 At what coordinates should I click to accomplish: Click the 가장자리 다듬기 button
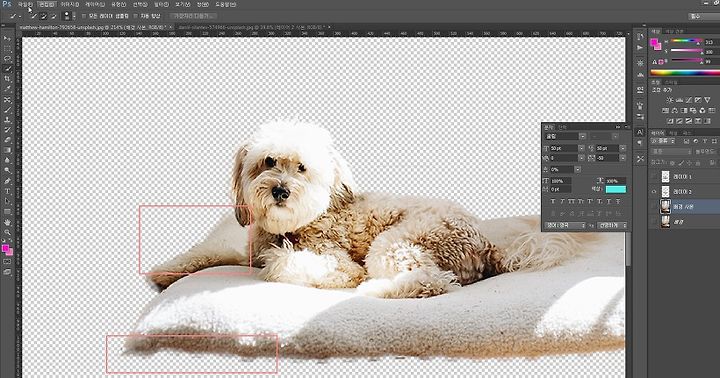coord(193,16)
